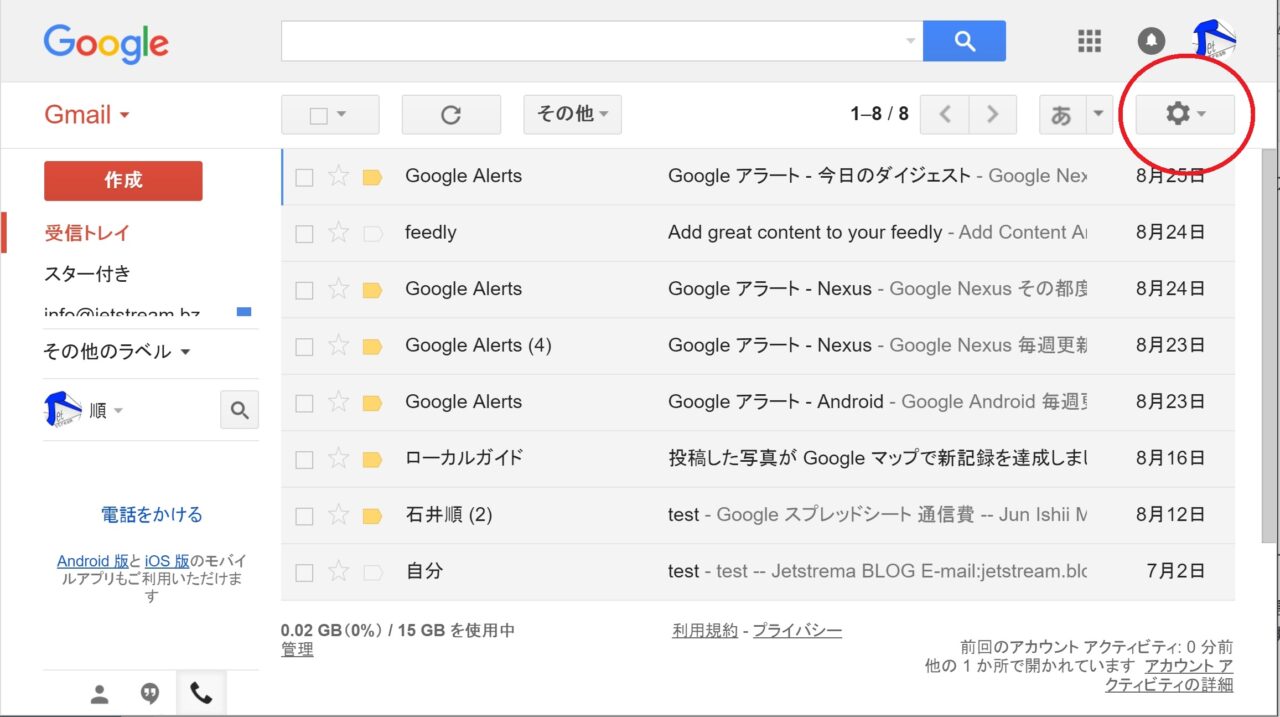
Task: Check the 自分 email row checkbox
Action: pyautogui.click(x=305, y=573)
